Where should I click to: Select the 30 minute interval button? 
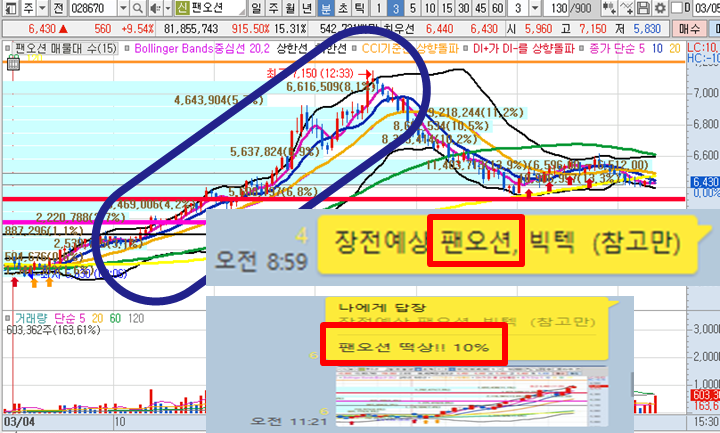(x=464, y=8)
